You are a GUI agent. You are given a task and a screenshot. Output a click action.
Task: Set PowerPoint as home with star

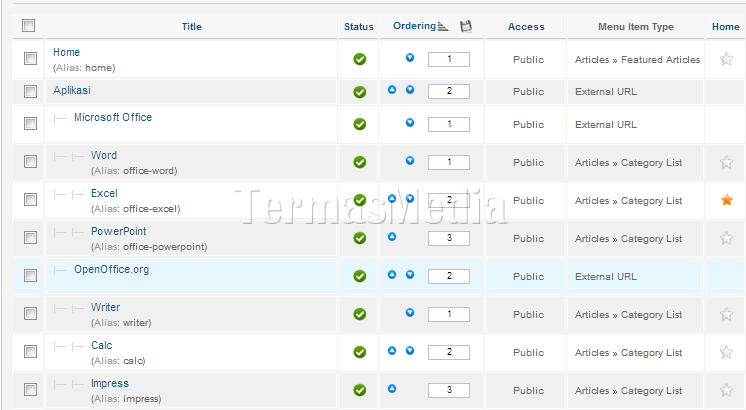pyautogui.click(x=726, y=238)
